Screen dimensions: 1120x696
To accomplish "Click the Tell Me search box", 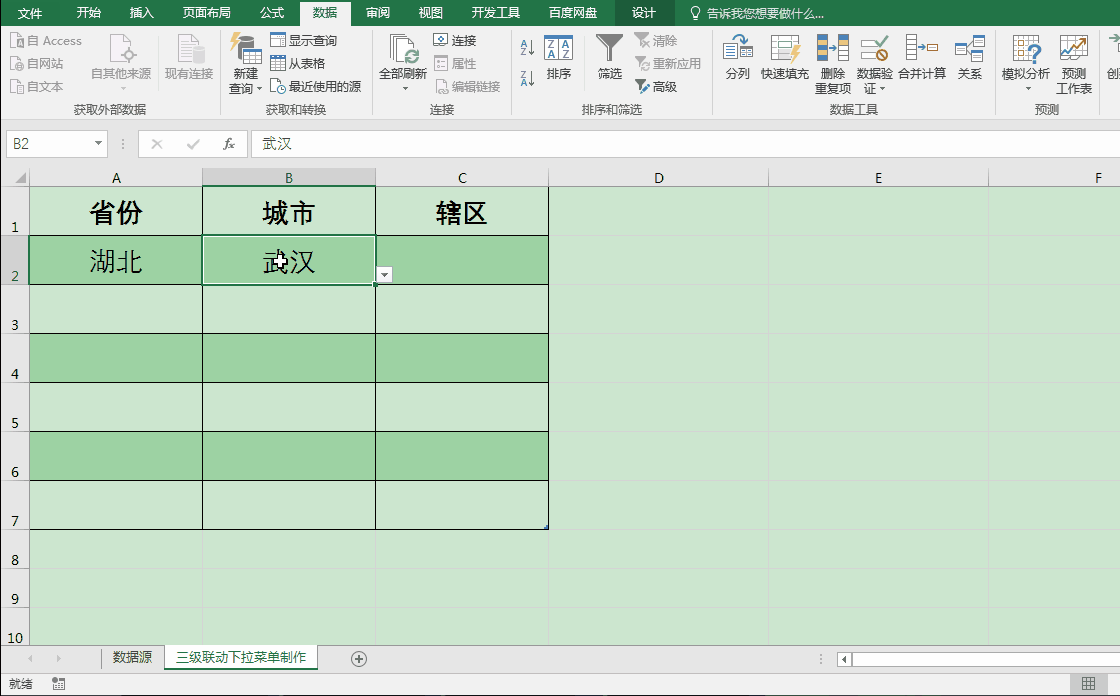I will click(x=757, y=13).
